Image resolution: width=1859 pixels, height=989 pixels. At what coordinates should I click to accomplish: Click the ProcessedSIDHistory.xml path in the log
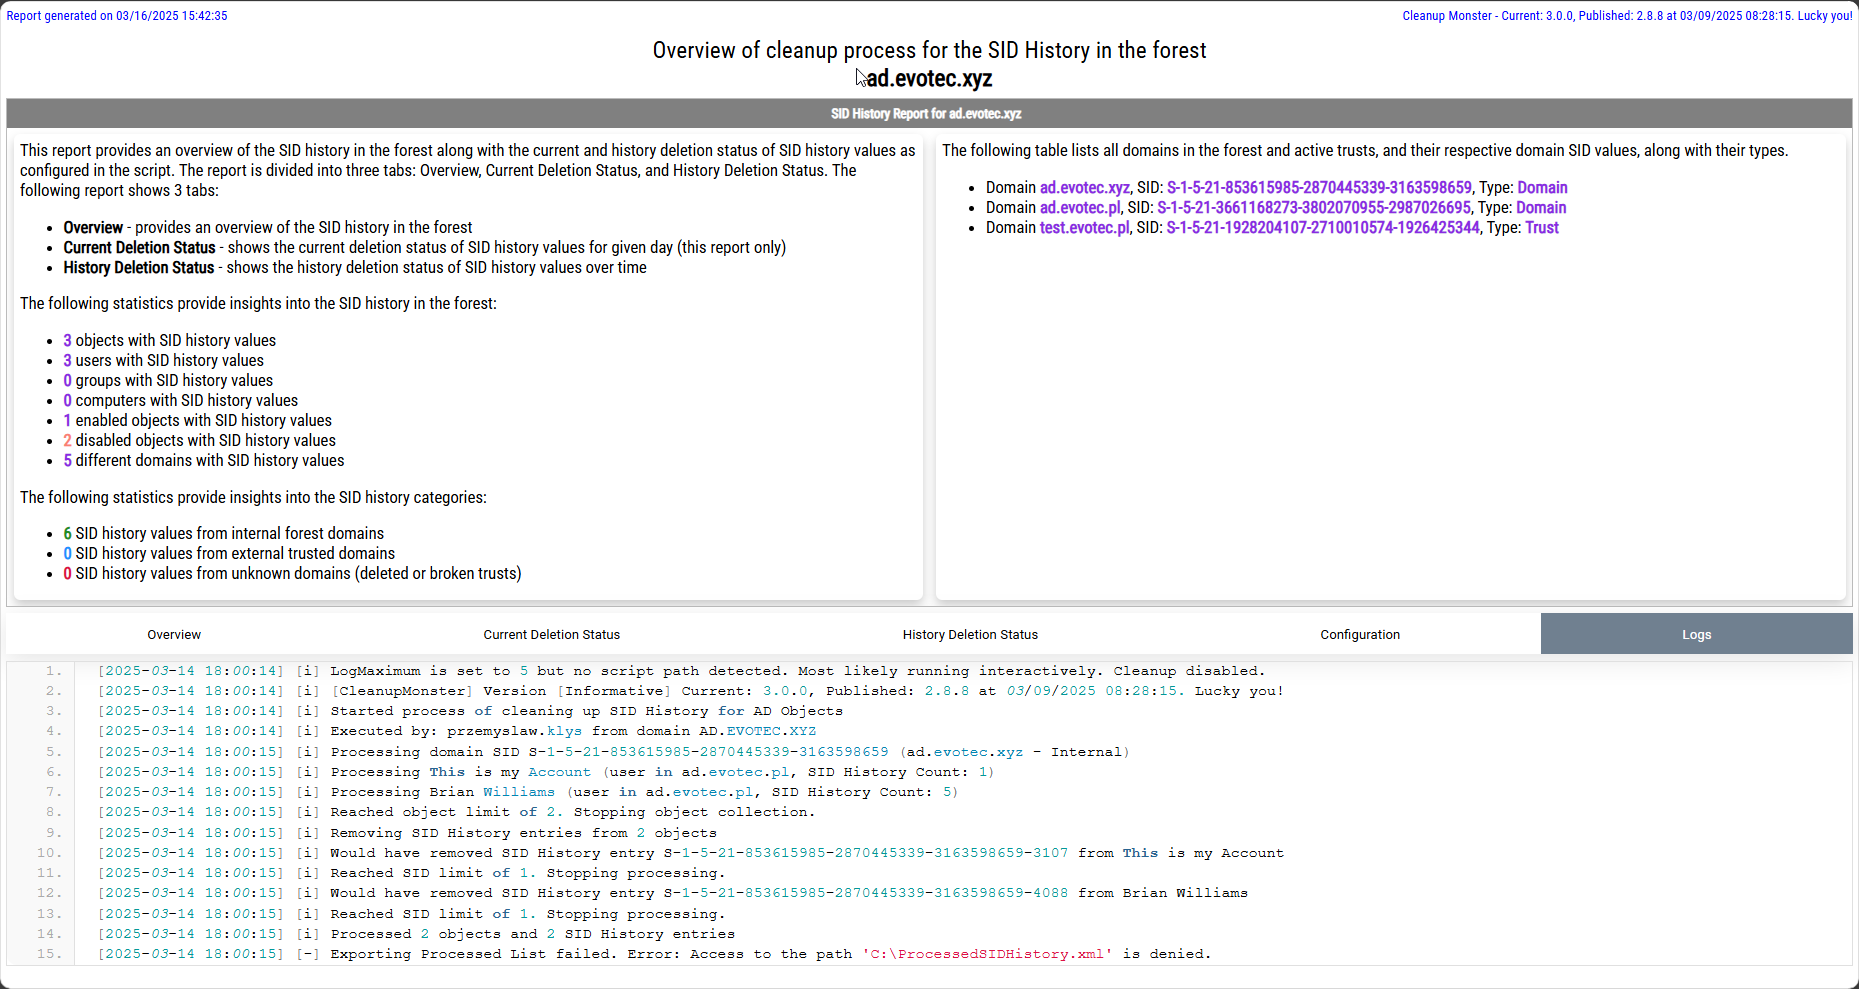coord(987,954)
